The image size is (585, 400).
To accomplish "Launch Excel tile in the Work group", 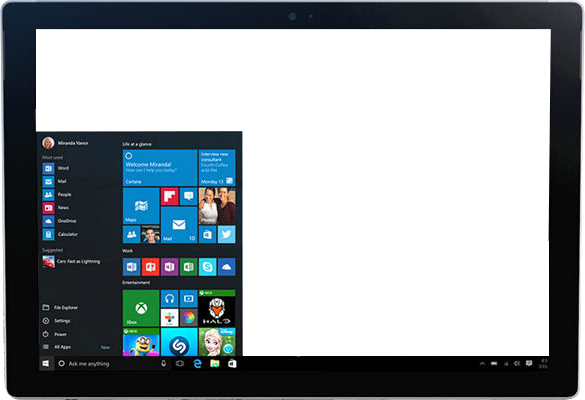I will pyautogui.click(x=188, y=267).
